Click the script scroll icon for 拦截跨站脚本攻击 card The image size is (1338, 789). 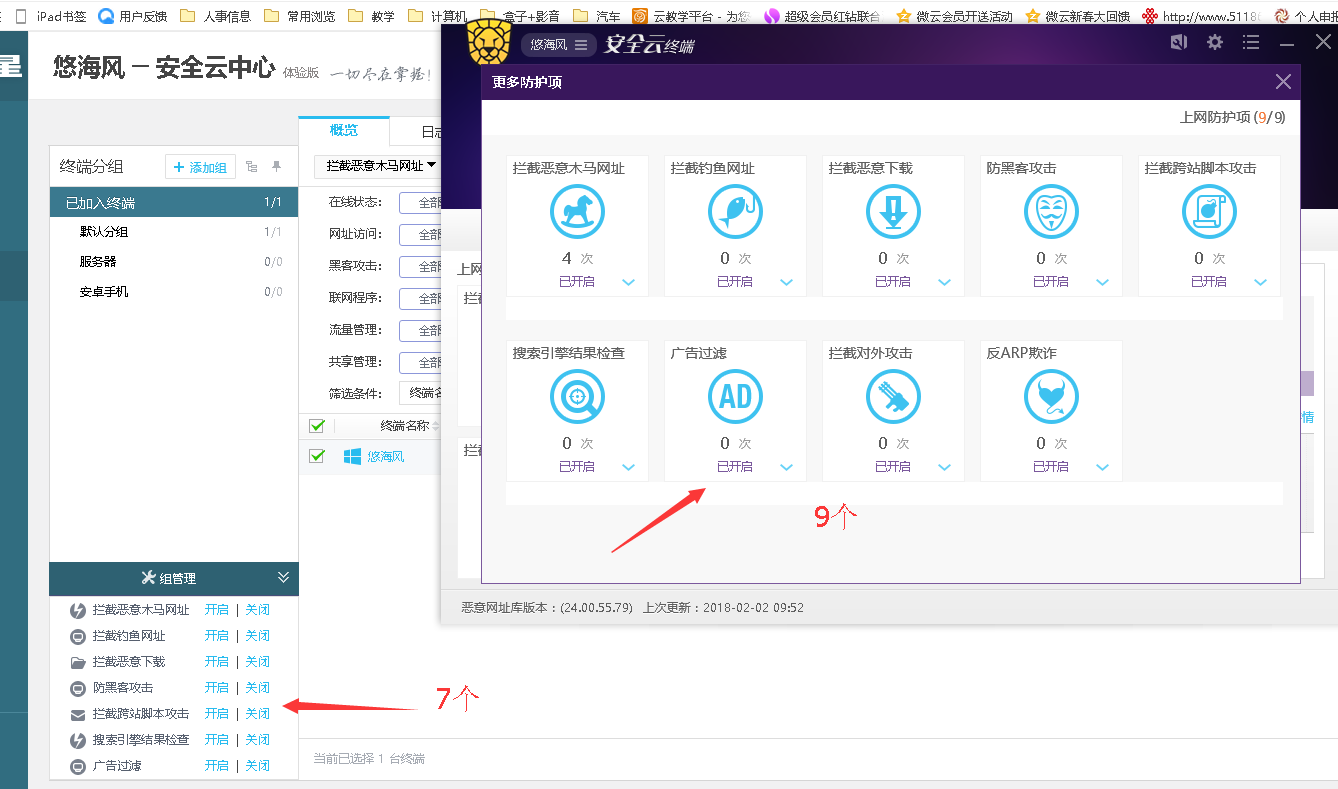pyautogui.click(x=1209, y=211)
